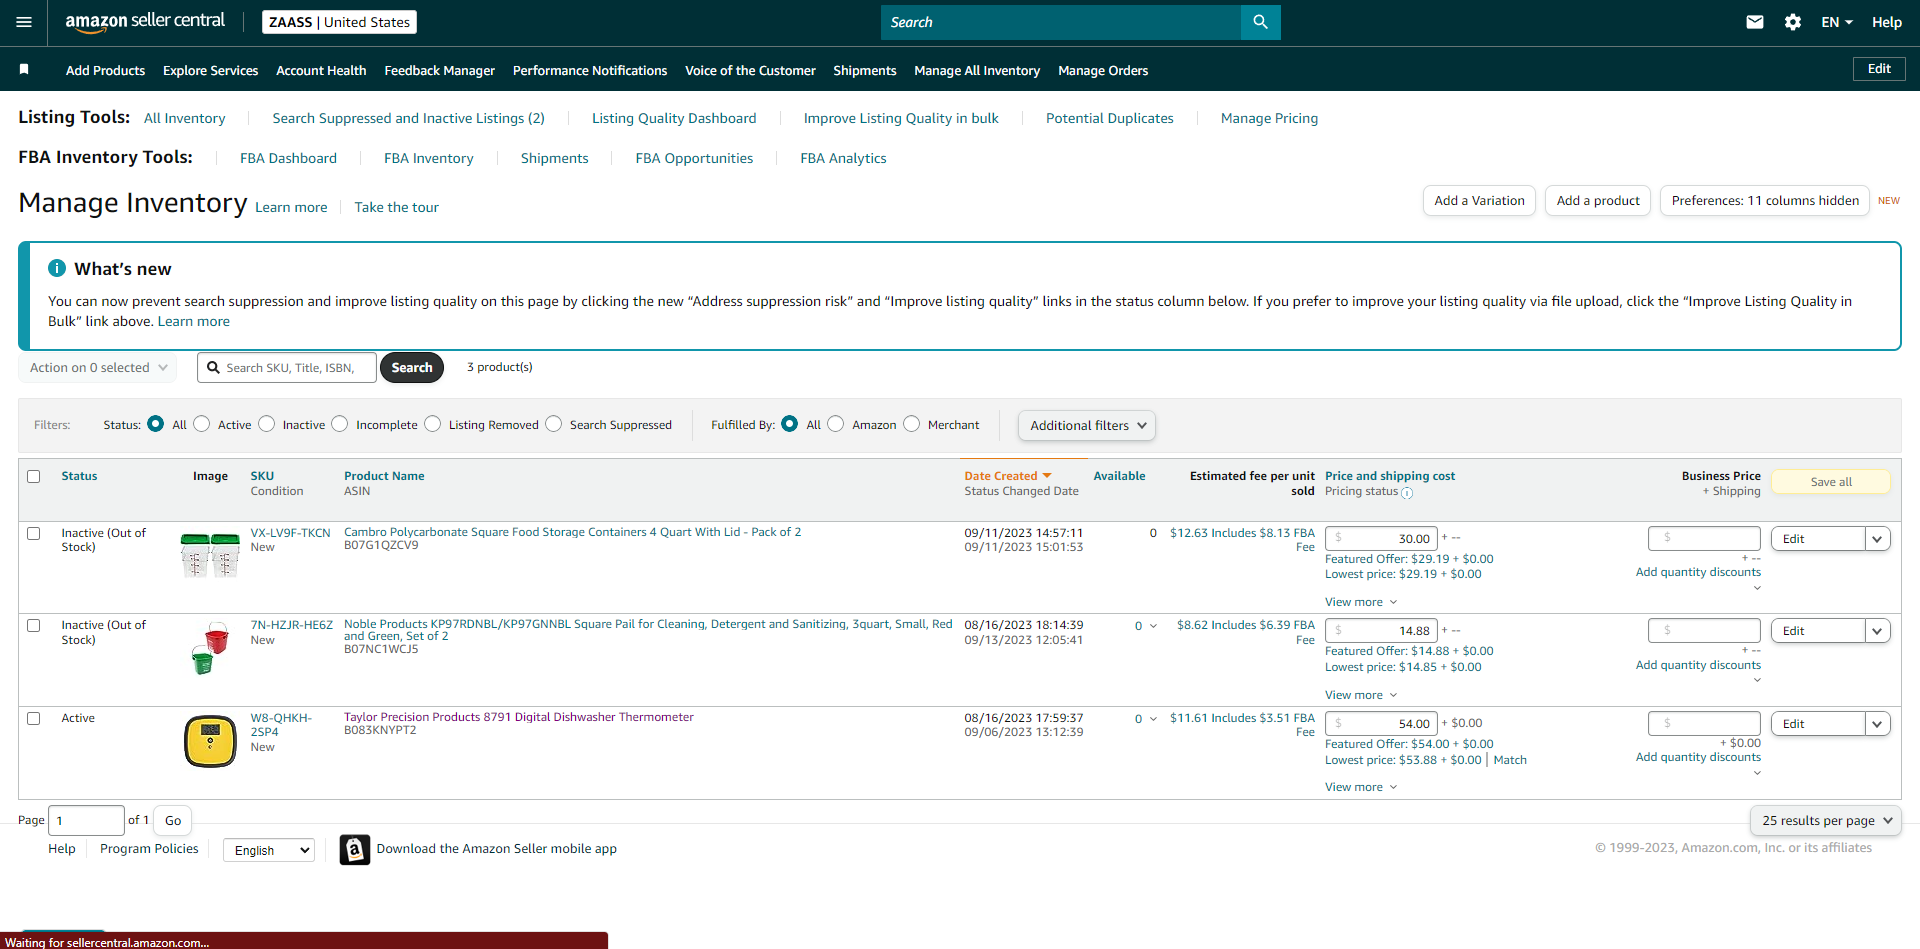Open Performance Notifications

click(590, 70)
